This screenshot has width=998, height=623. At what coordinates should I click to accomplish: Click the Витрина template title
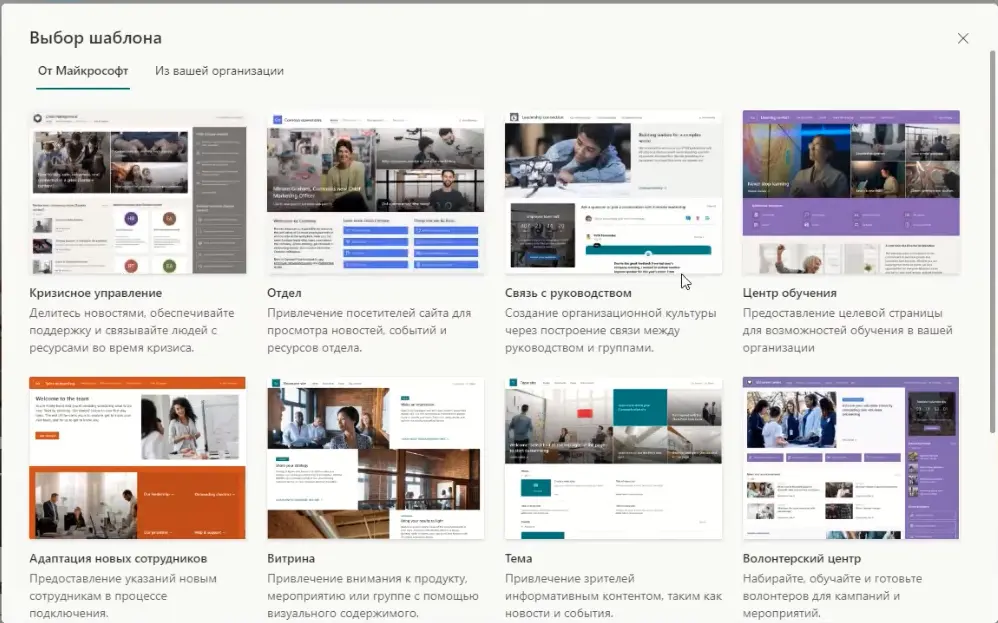tap(291, 558)
